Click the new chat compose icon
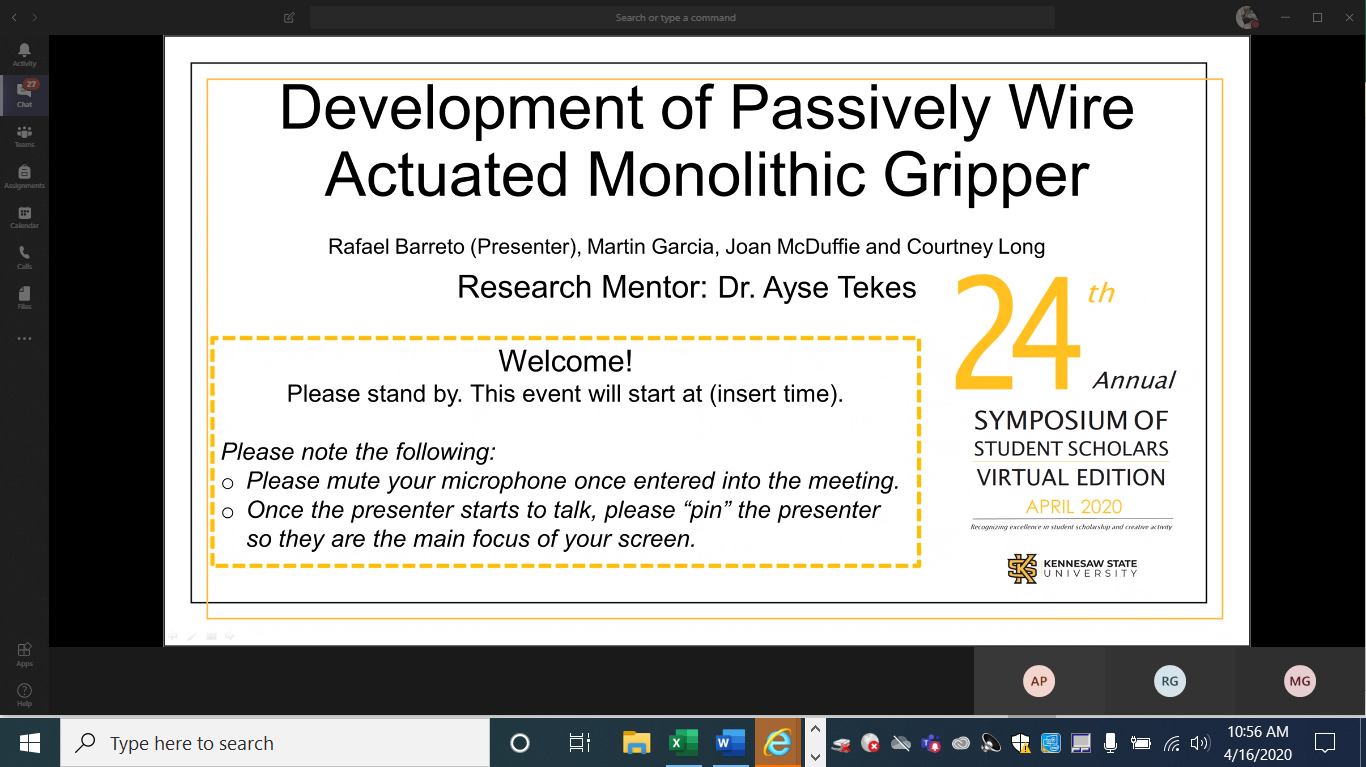Viewport: 1366px width, 767px height. (x=289, y=18)
